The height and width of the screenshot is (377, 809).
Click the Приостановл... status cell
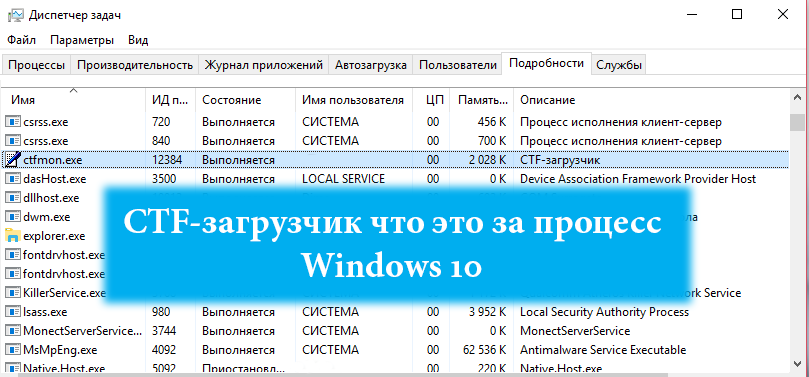click(244, 369)
